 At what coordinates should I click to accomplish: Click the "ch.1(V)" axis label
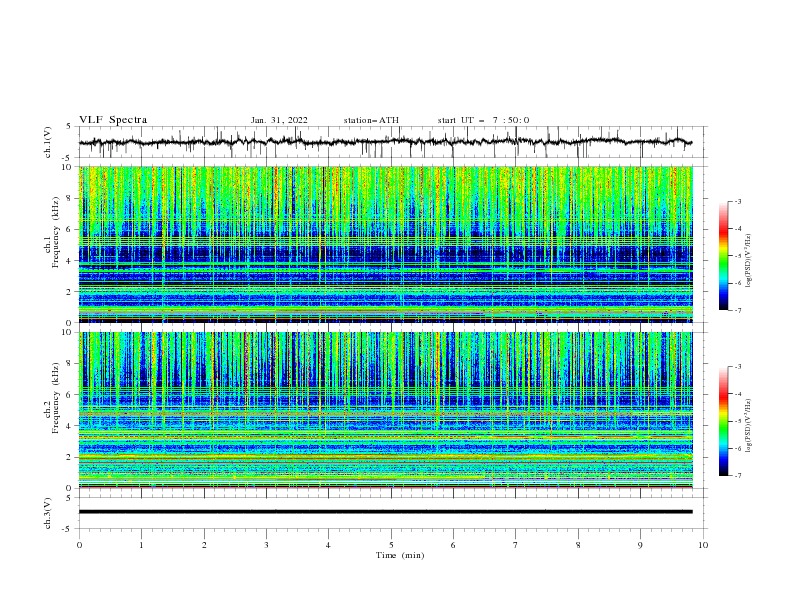48,142
